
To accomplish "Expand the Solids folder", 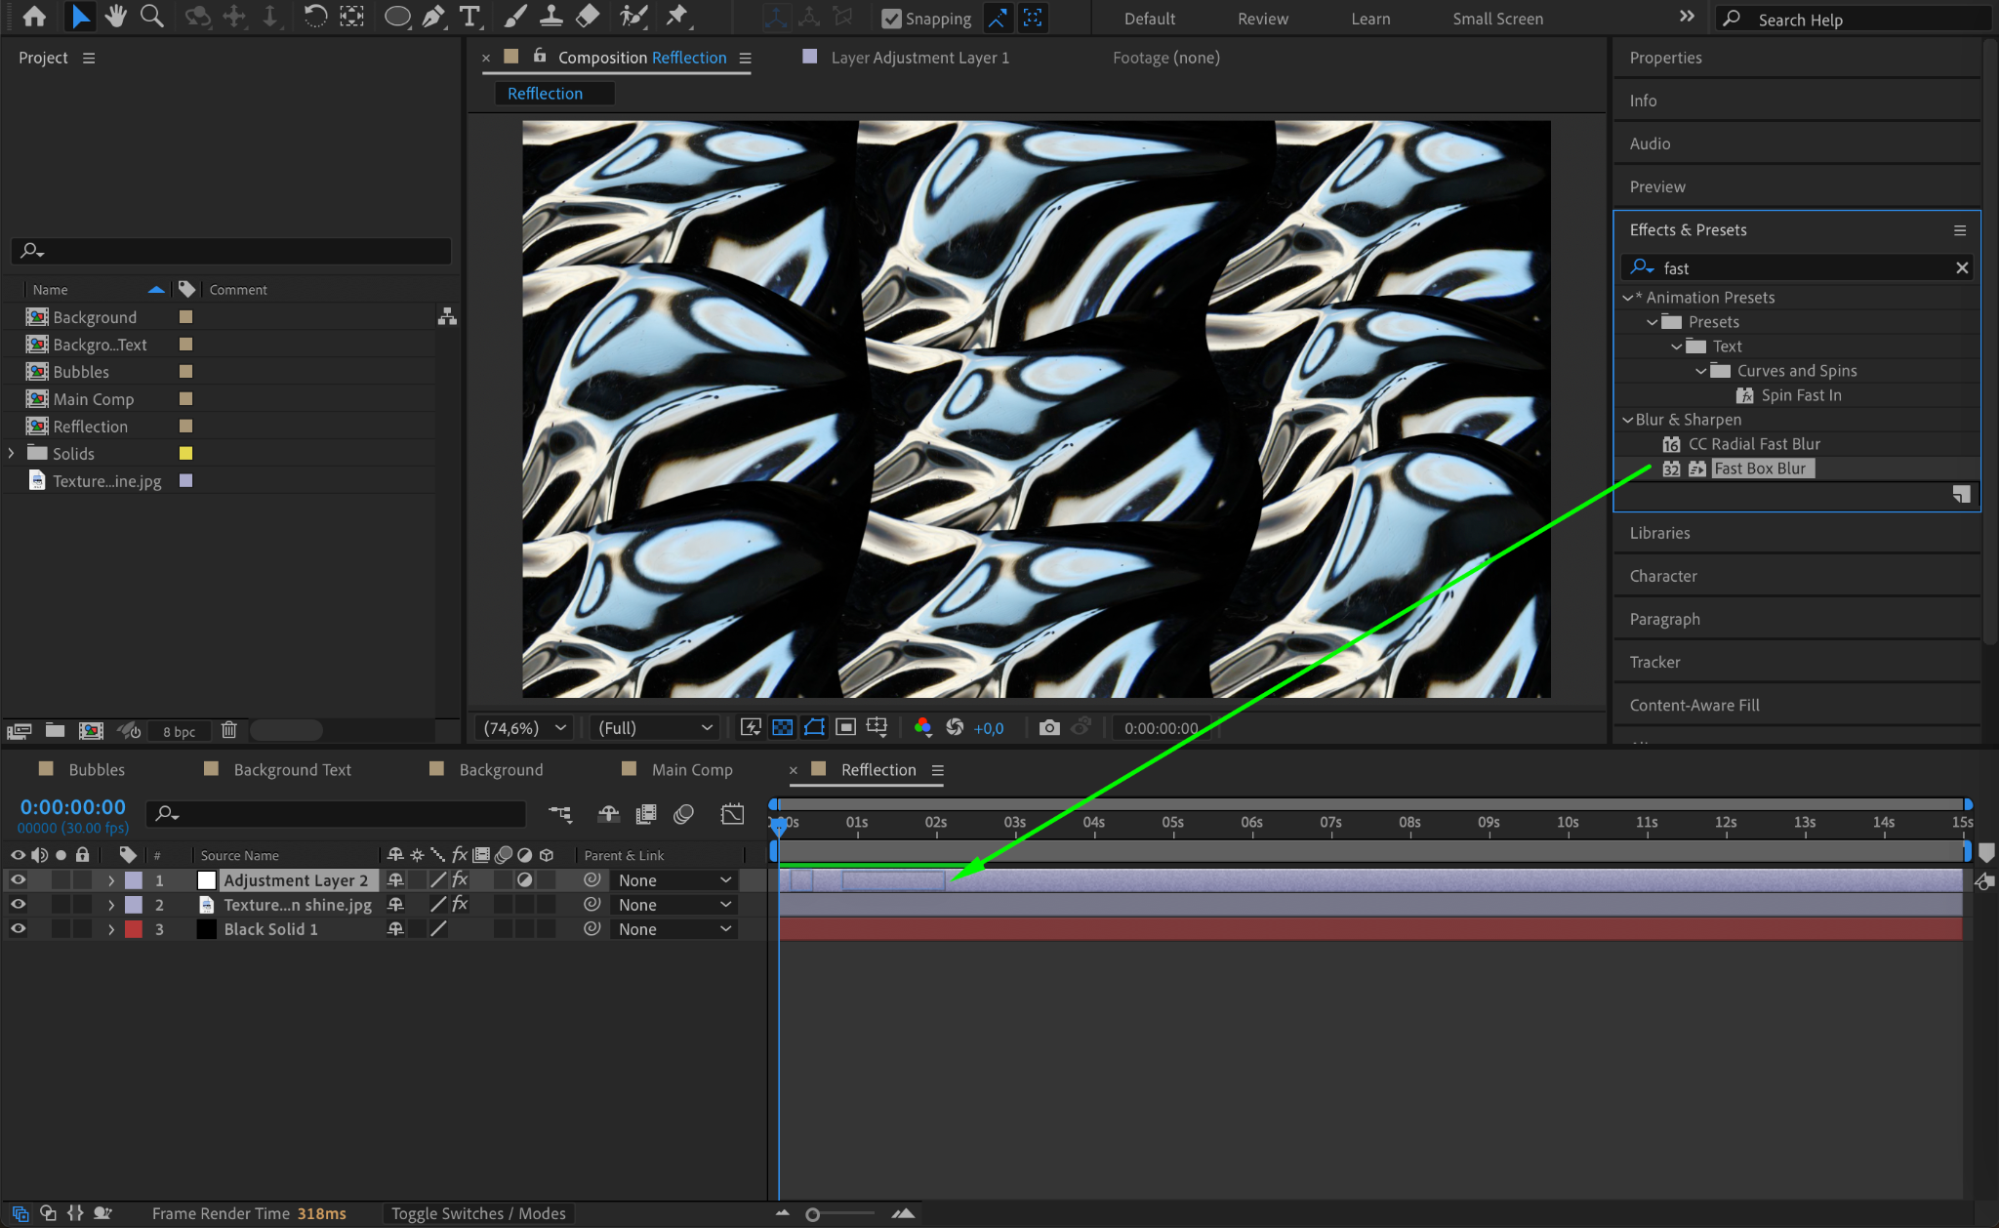I will [12, 453].
